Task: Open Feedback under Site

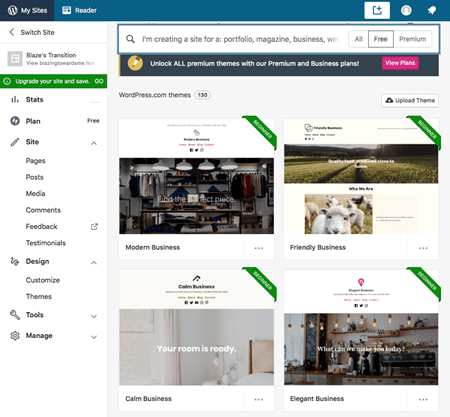Action: tap(42, 226)
